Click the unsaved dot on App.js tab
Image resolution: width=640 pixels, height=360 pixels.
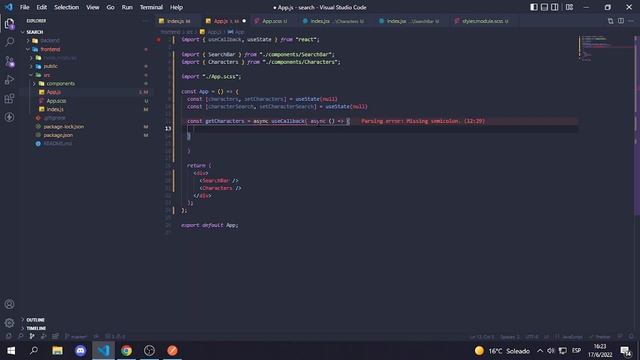[x=244, y=21]
